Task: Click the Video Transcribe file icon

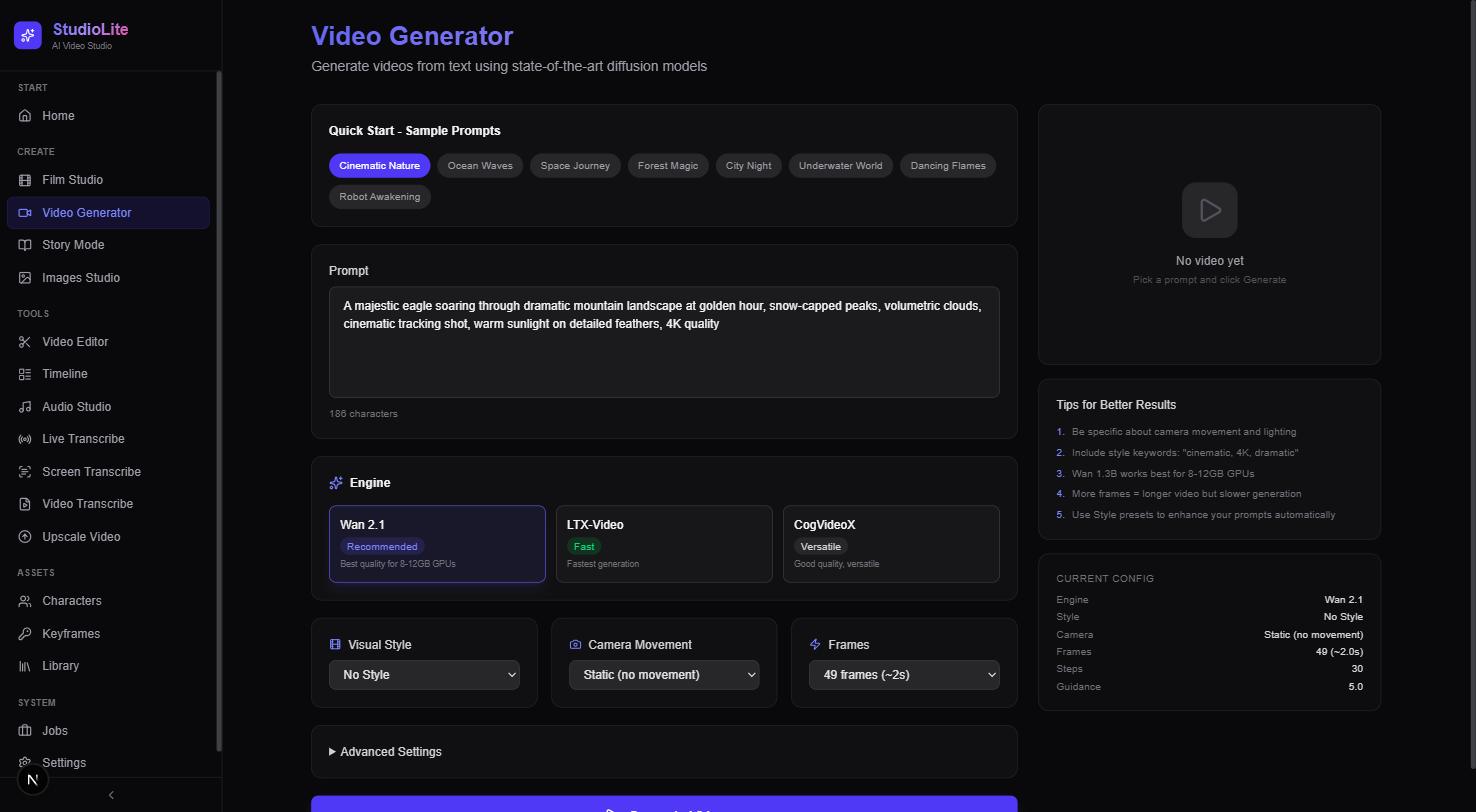Action: click(25, 504)
